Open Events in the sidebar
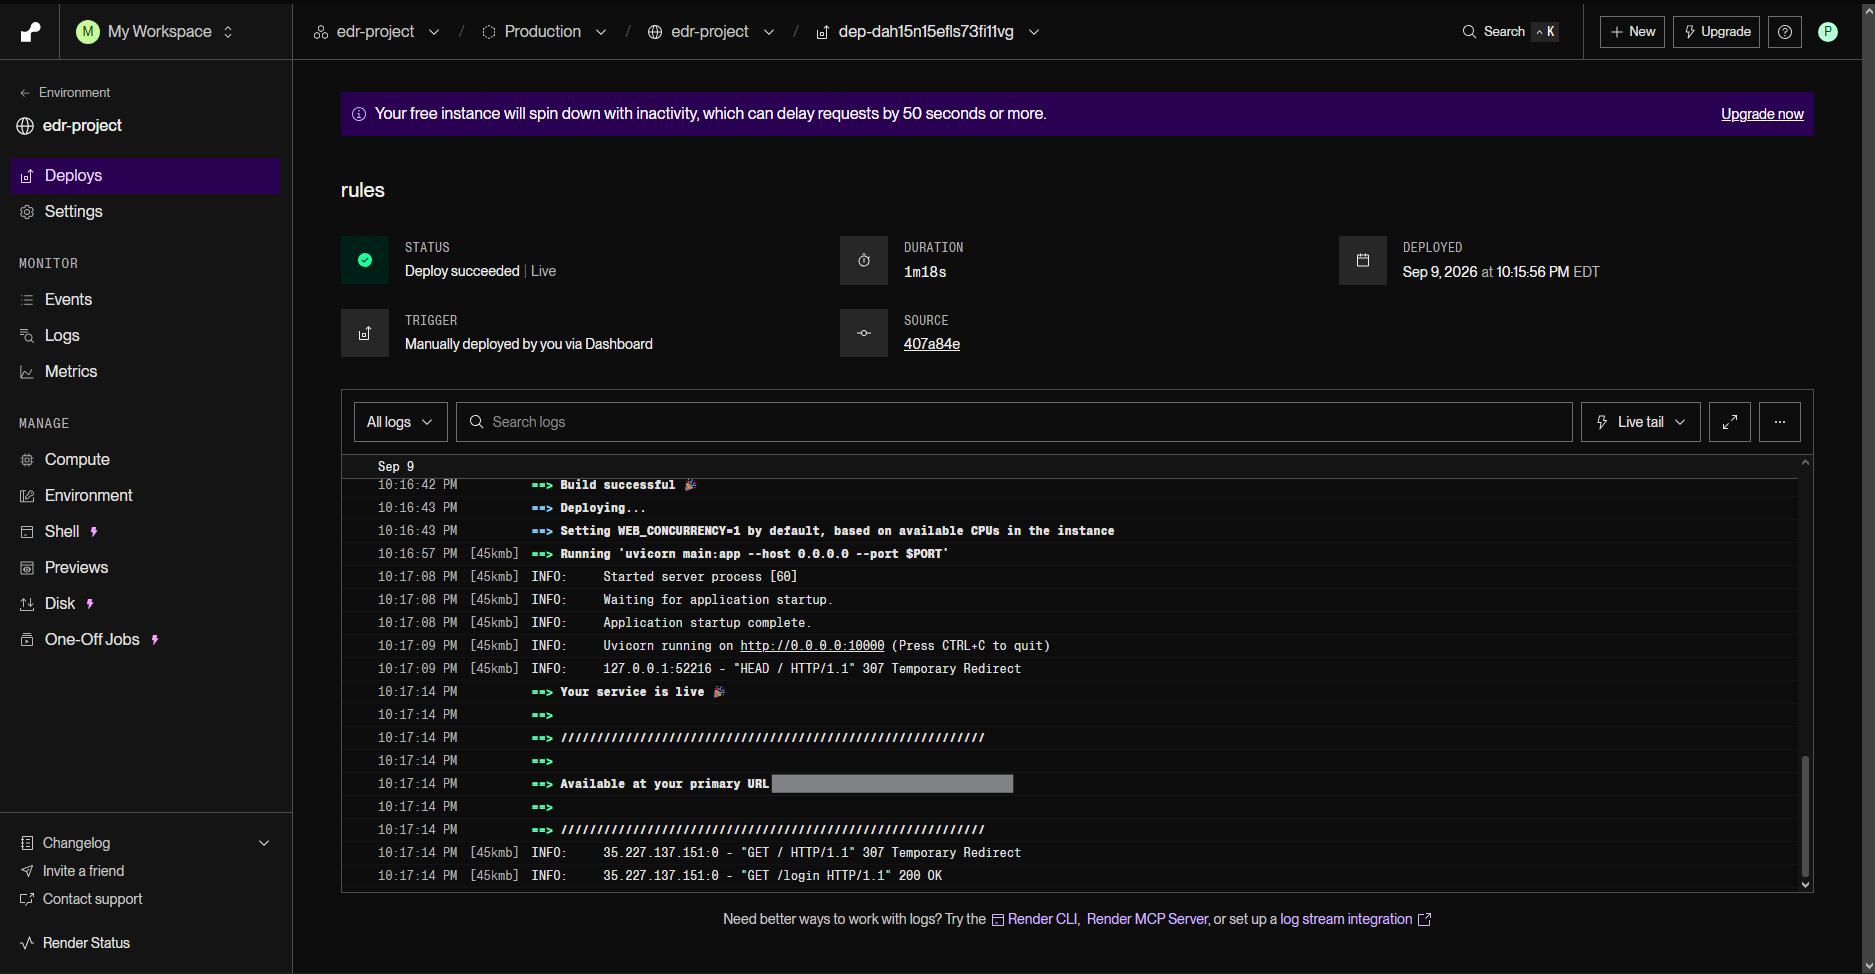Screen dimensions: 1875x974 (x=146, y=299)
